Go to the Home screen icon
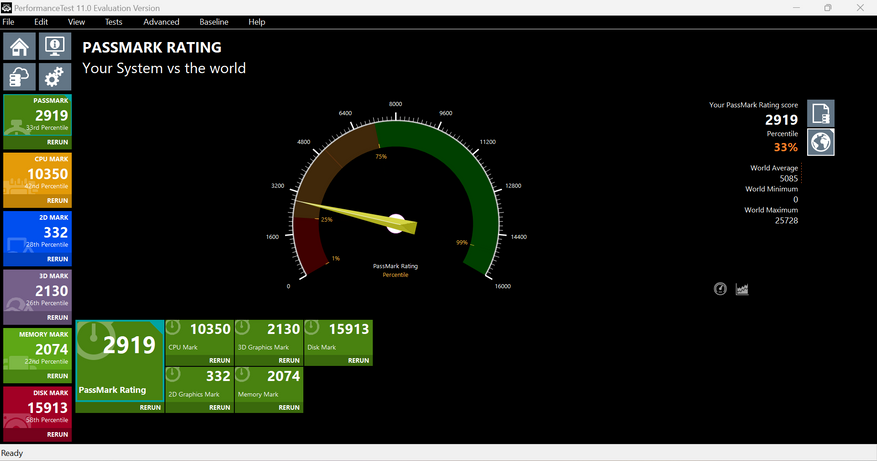877x461 pixels. tap(20, 46)
